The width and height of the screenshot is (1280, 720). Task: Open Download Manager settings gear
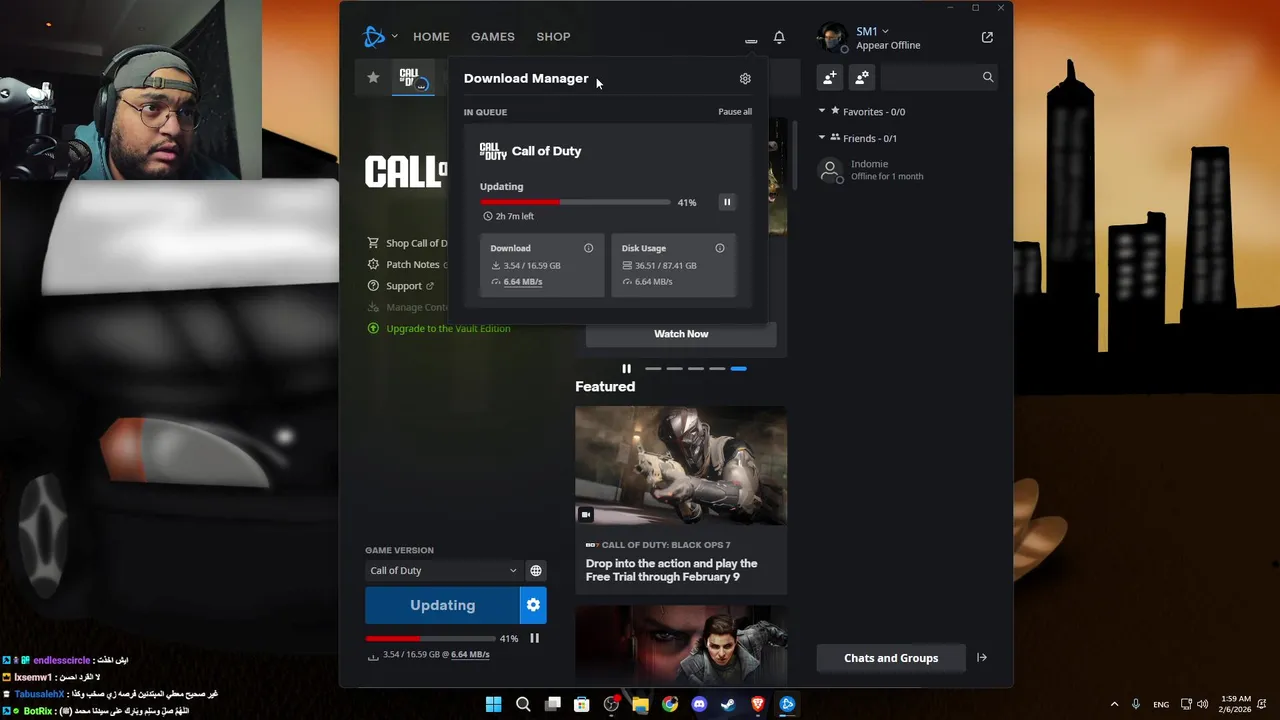pos(745,78)
